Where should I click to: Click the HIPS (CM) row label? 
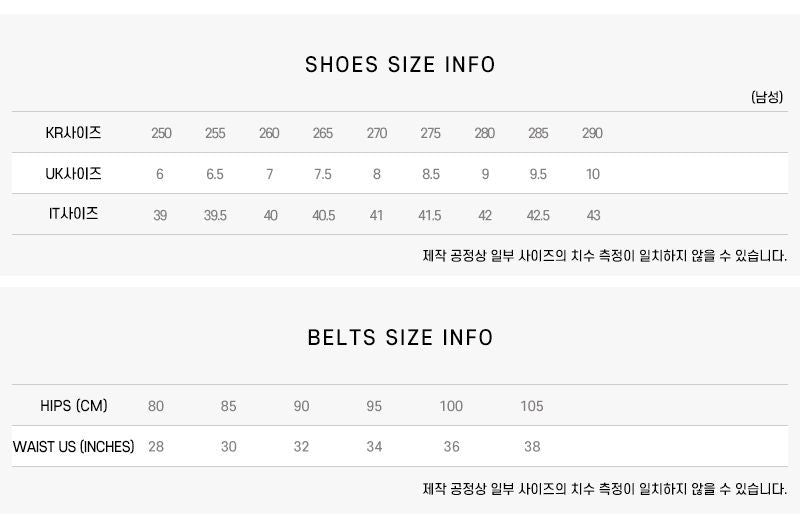[73, 406]
